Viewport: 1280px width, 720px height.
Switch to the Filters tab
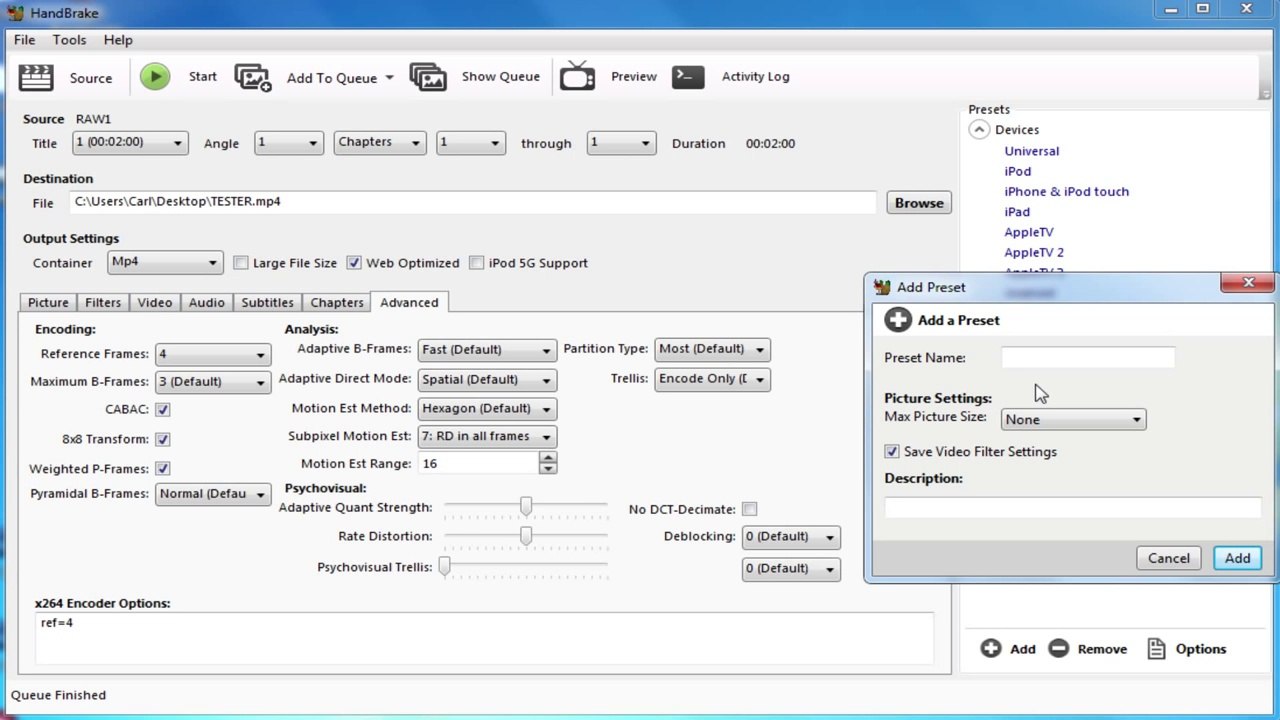(x=103, y=302)
